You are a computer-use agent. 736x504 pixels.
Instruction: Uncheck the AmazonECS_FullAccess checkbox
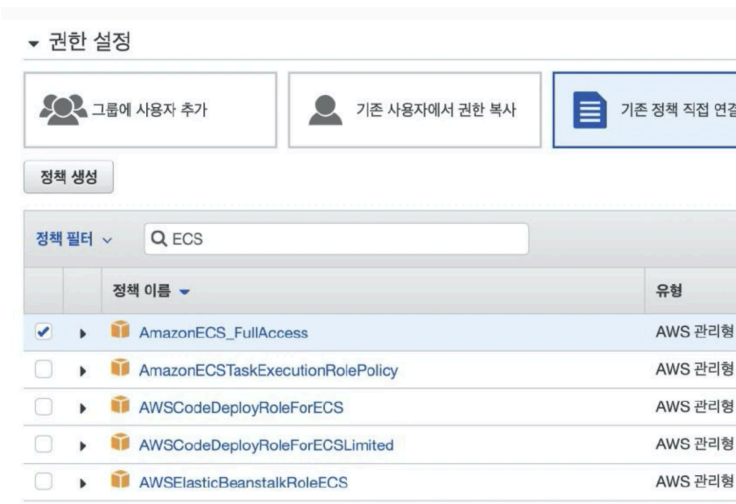point(43,332)
